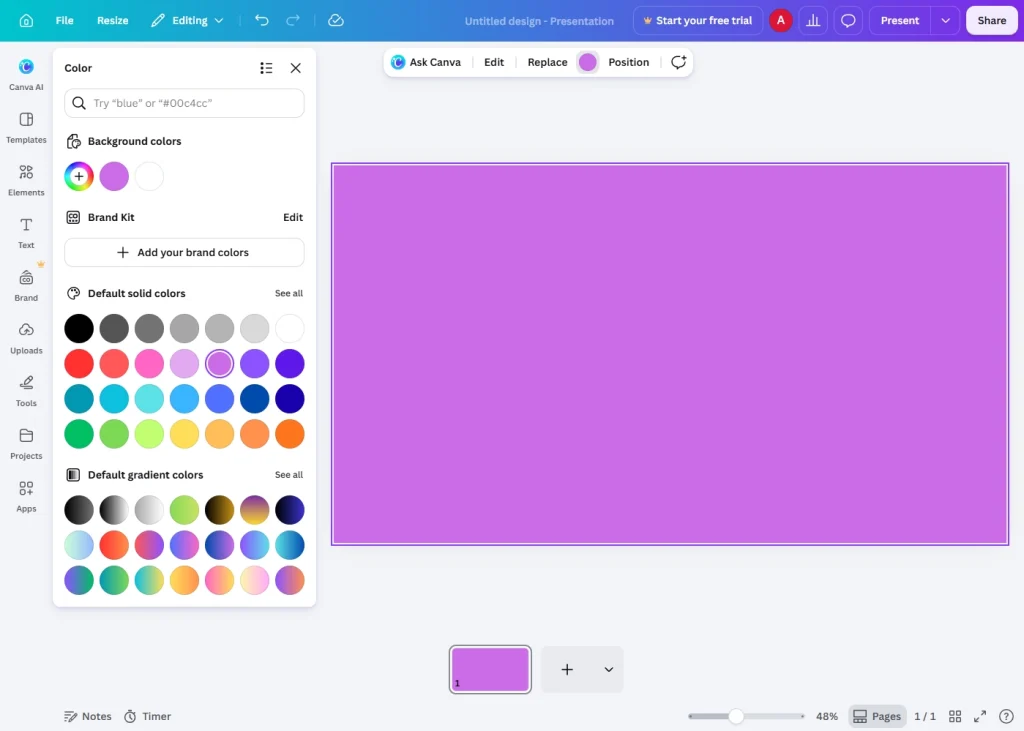The height and width of the screenshot is (731, 1024).
Task: Open the Apps panel
Action: click(x=26, y=496)
